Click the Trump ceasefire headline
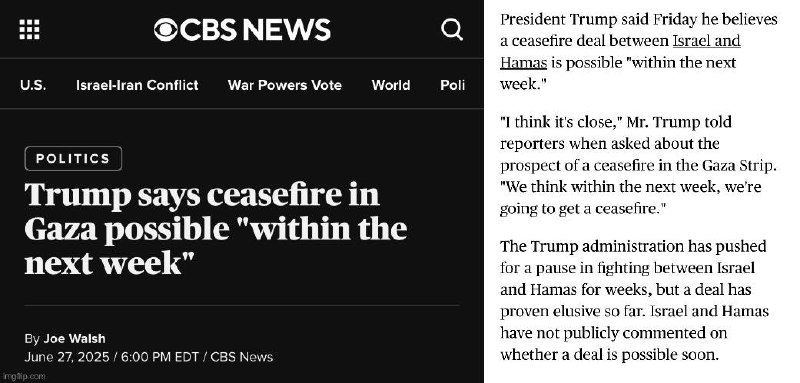The width and height of the screenshot is (800, 383). point(215,229)
